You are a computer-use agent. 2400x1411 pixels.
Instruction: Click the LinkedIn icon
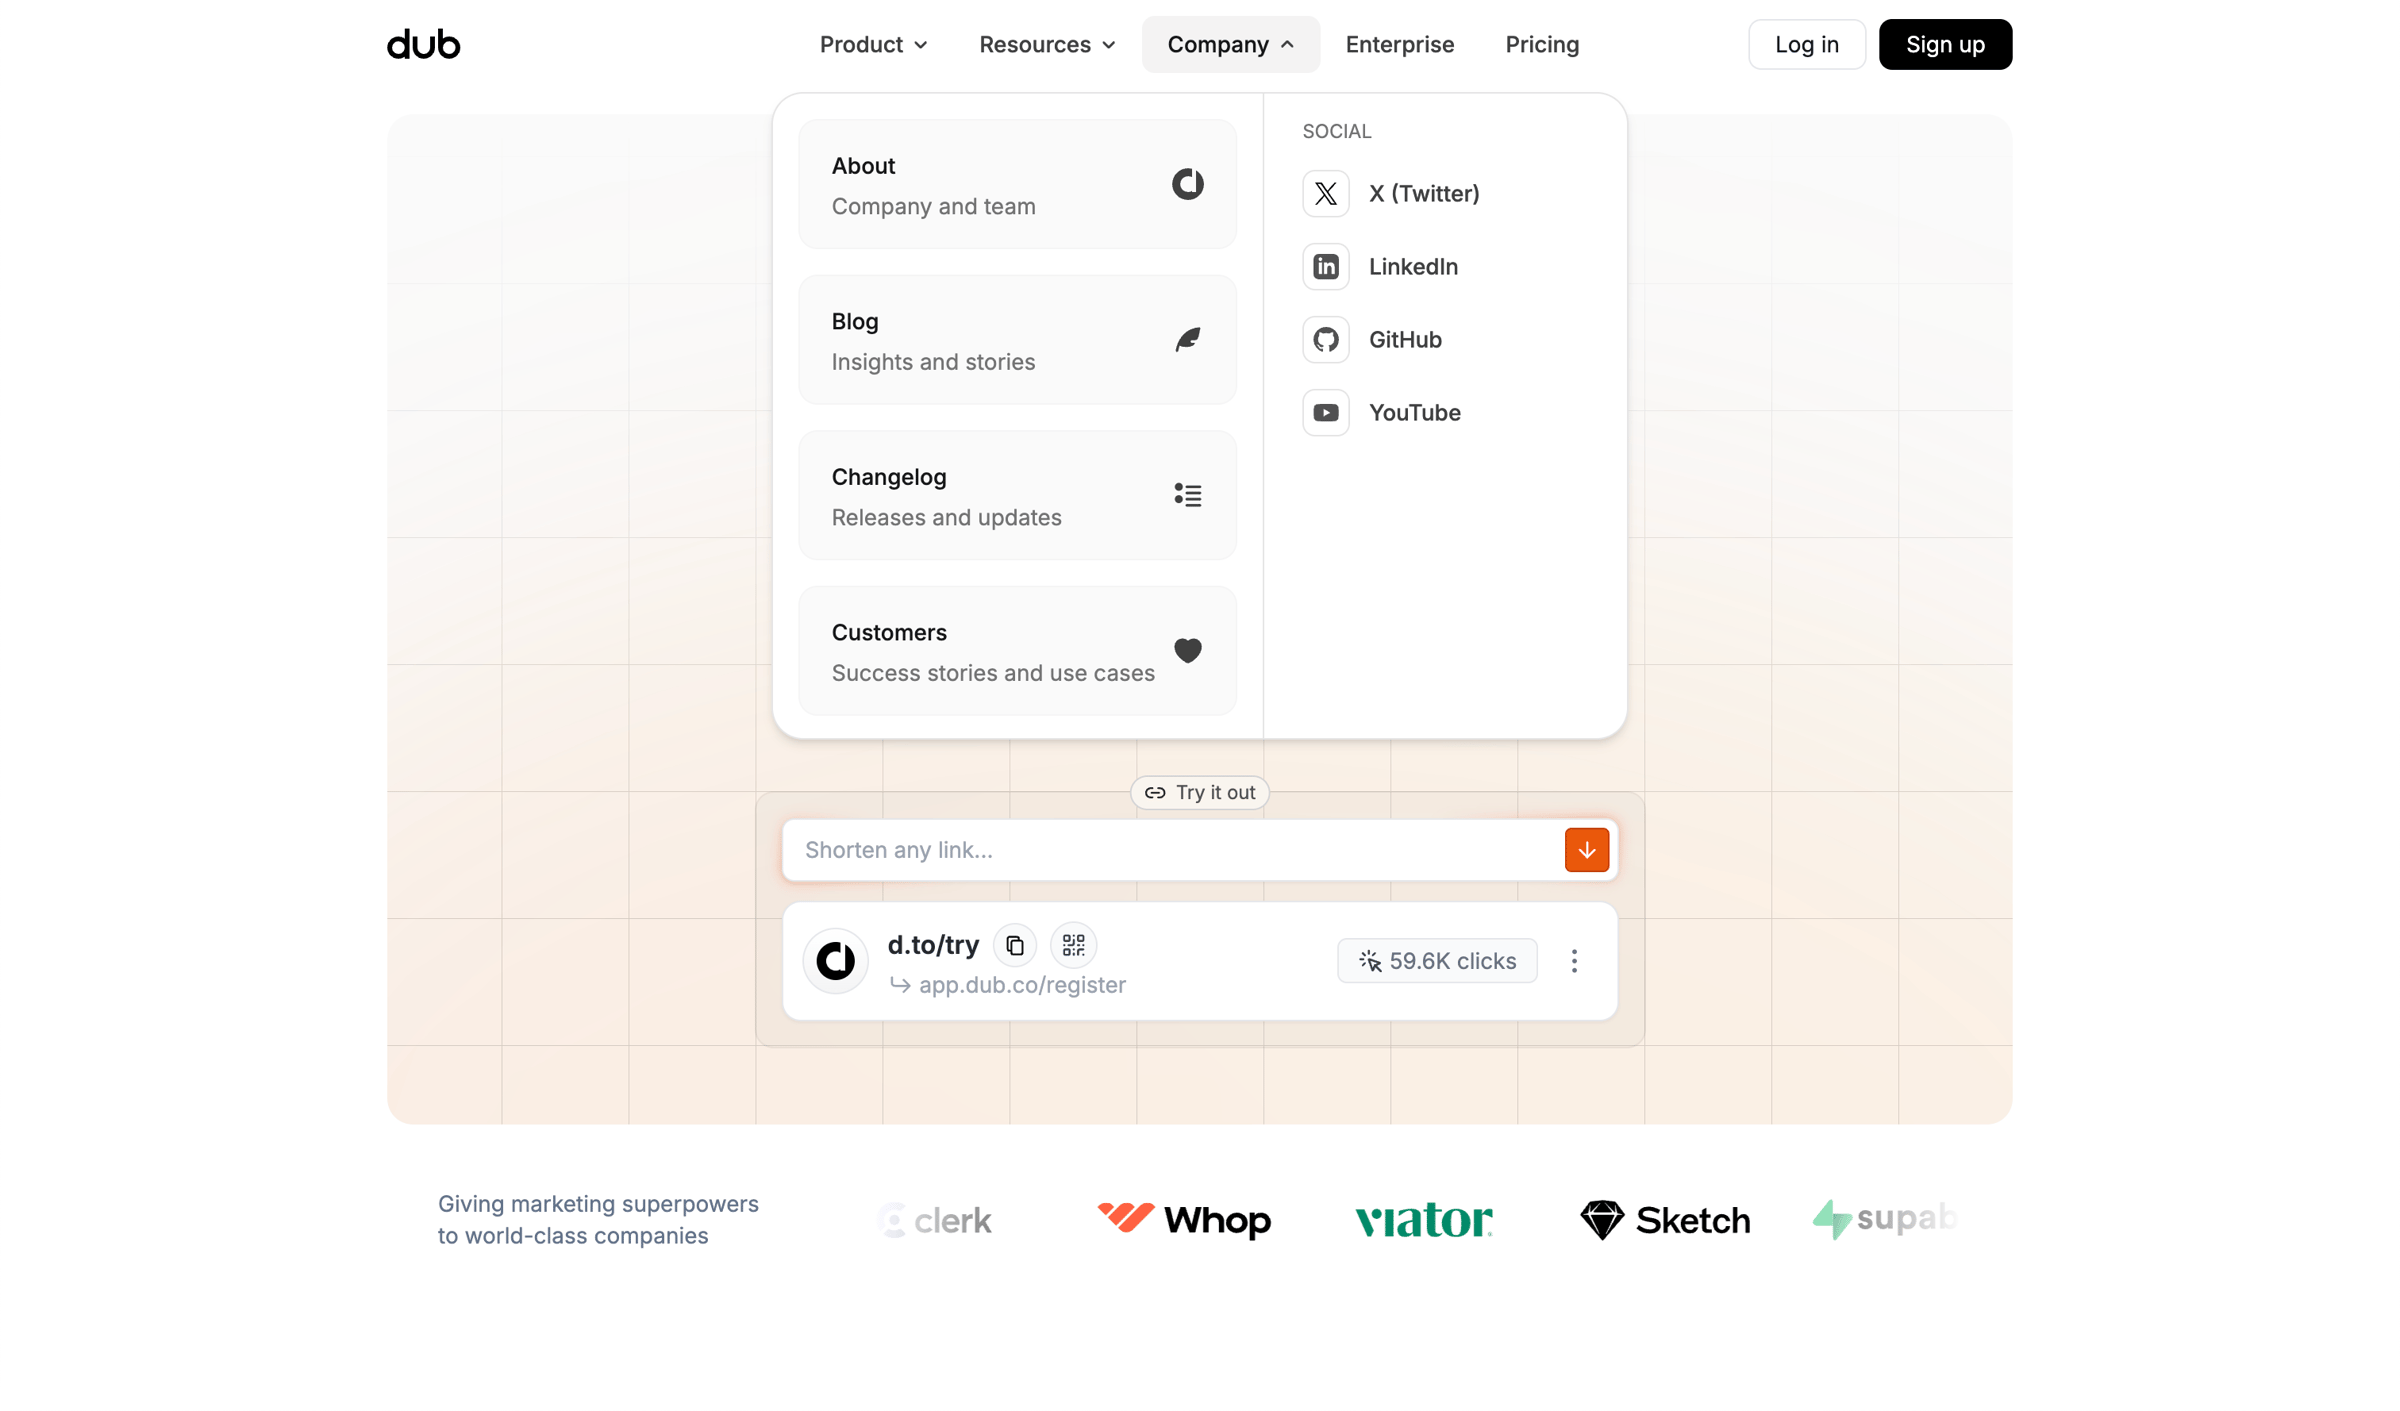[1325, 267]
